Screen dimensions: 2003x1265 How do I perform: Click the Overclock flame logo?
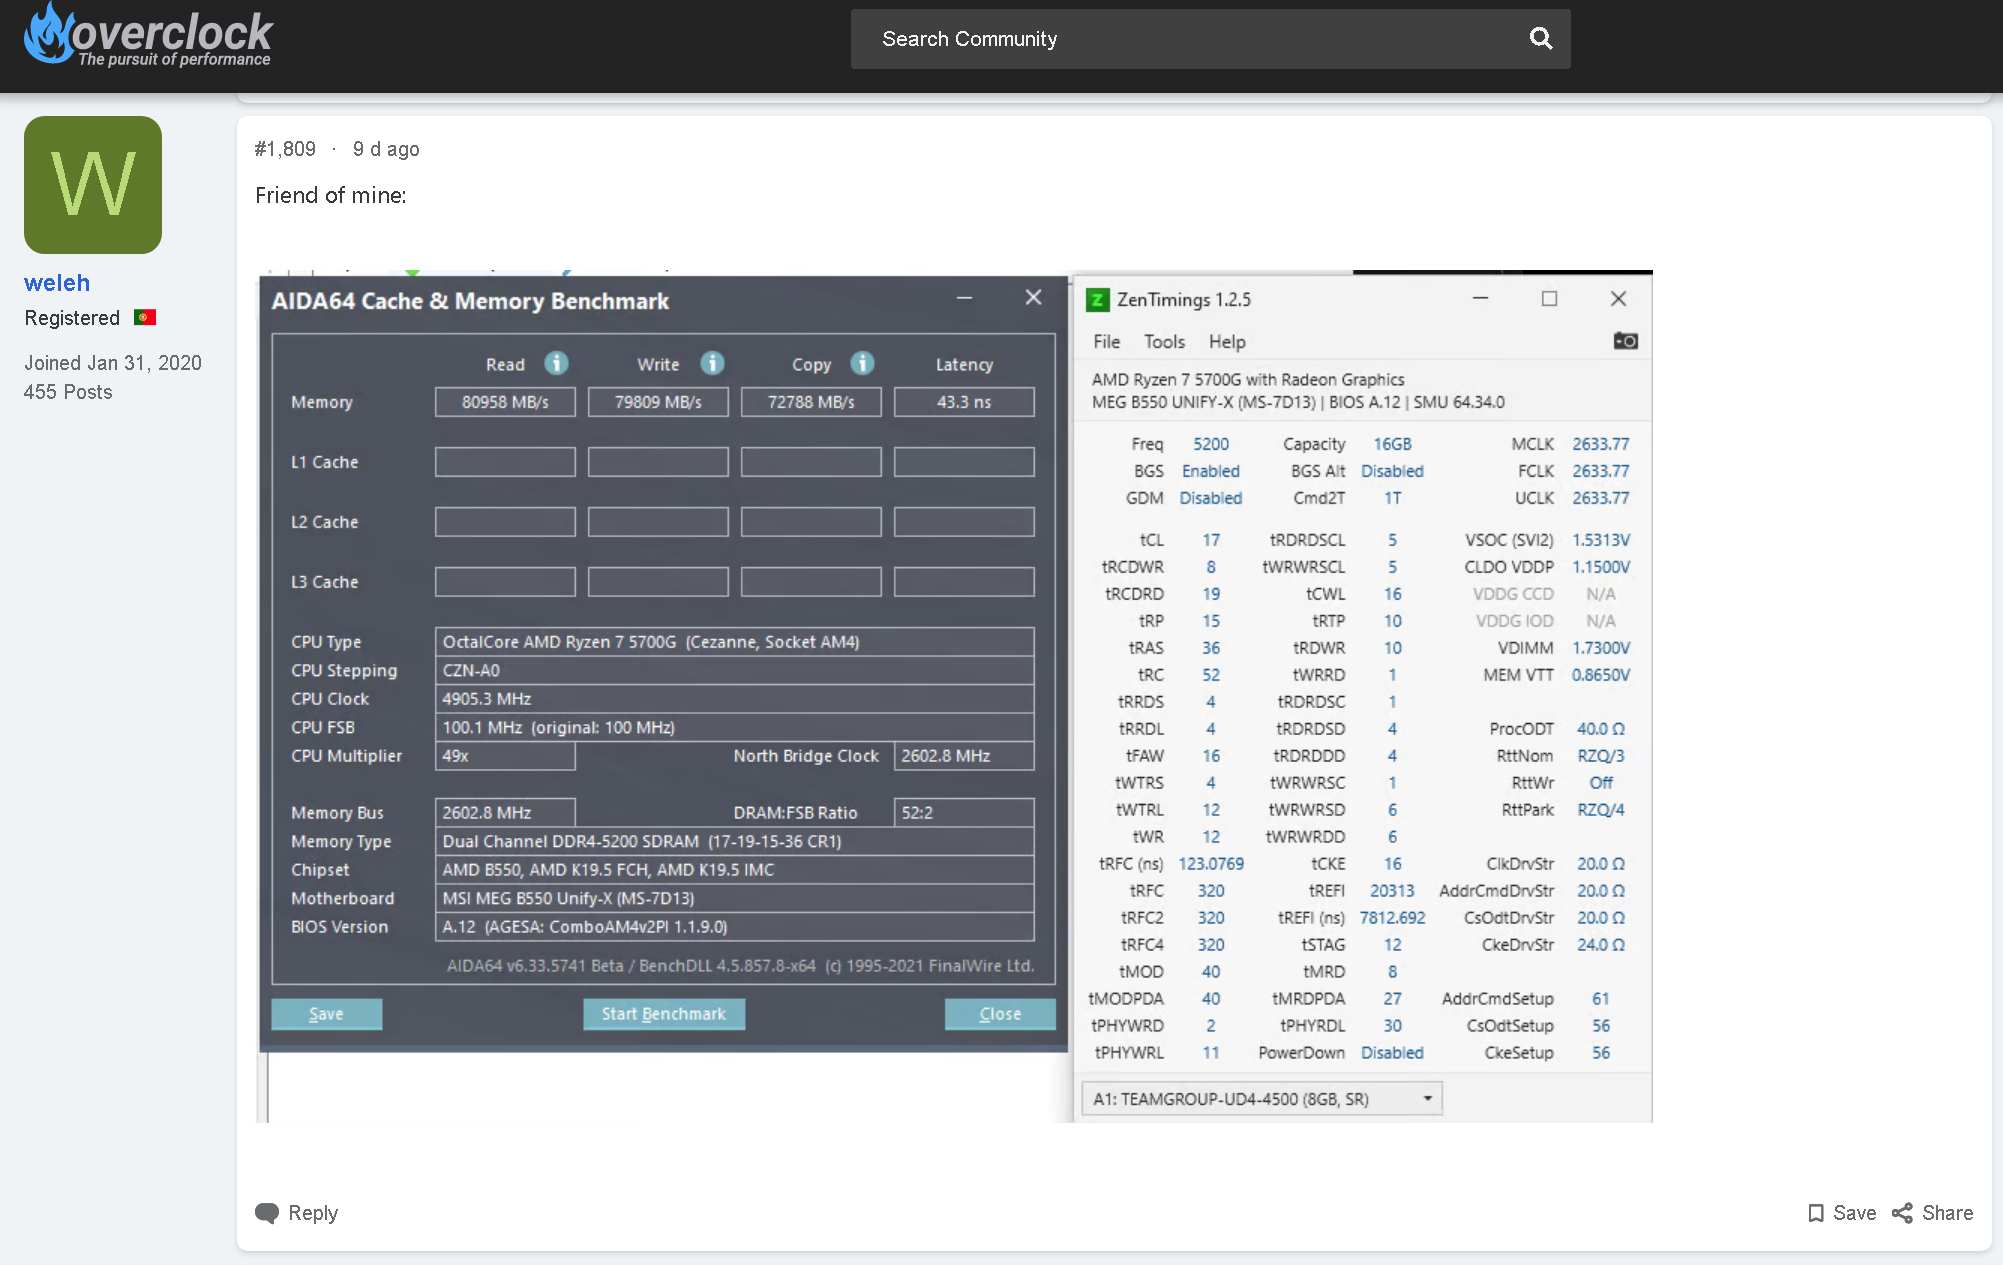(48, 34)
